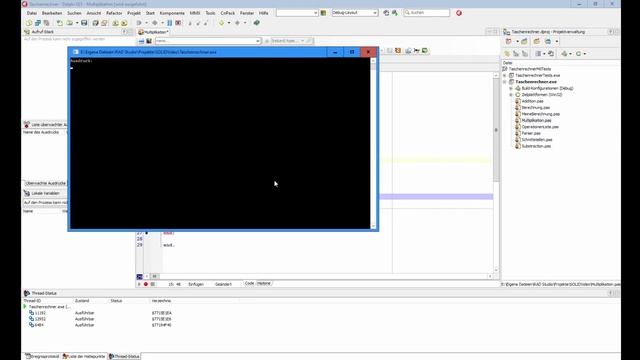Open the Start menu in menu bar

click(x=150, y=13)
